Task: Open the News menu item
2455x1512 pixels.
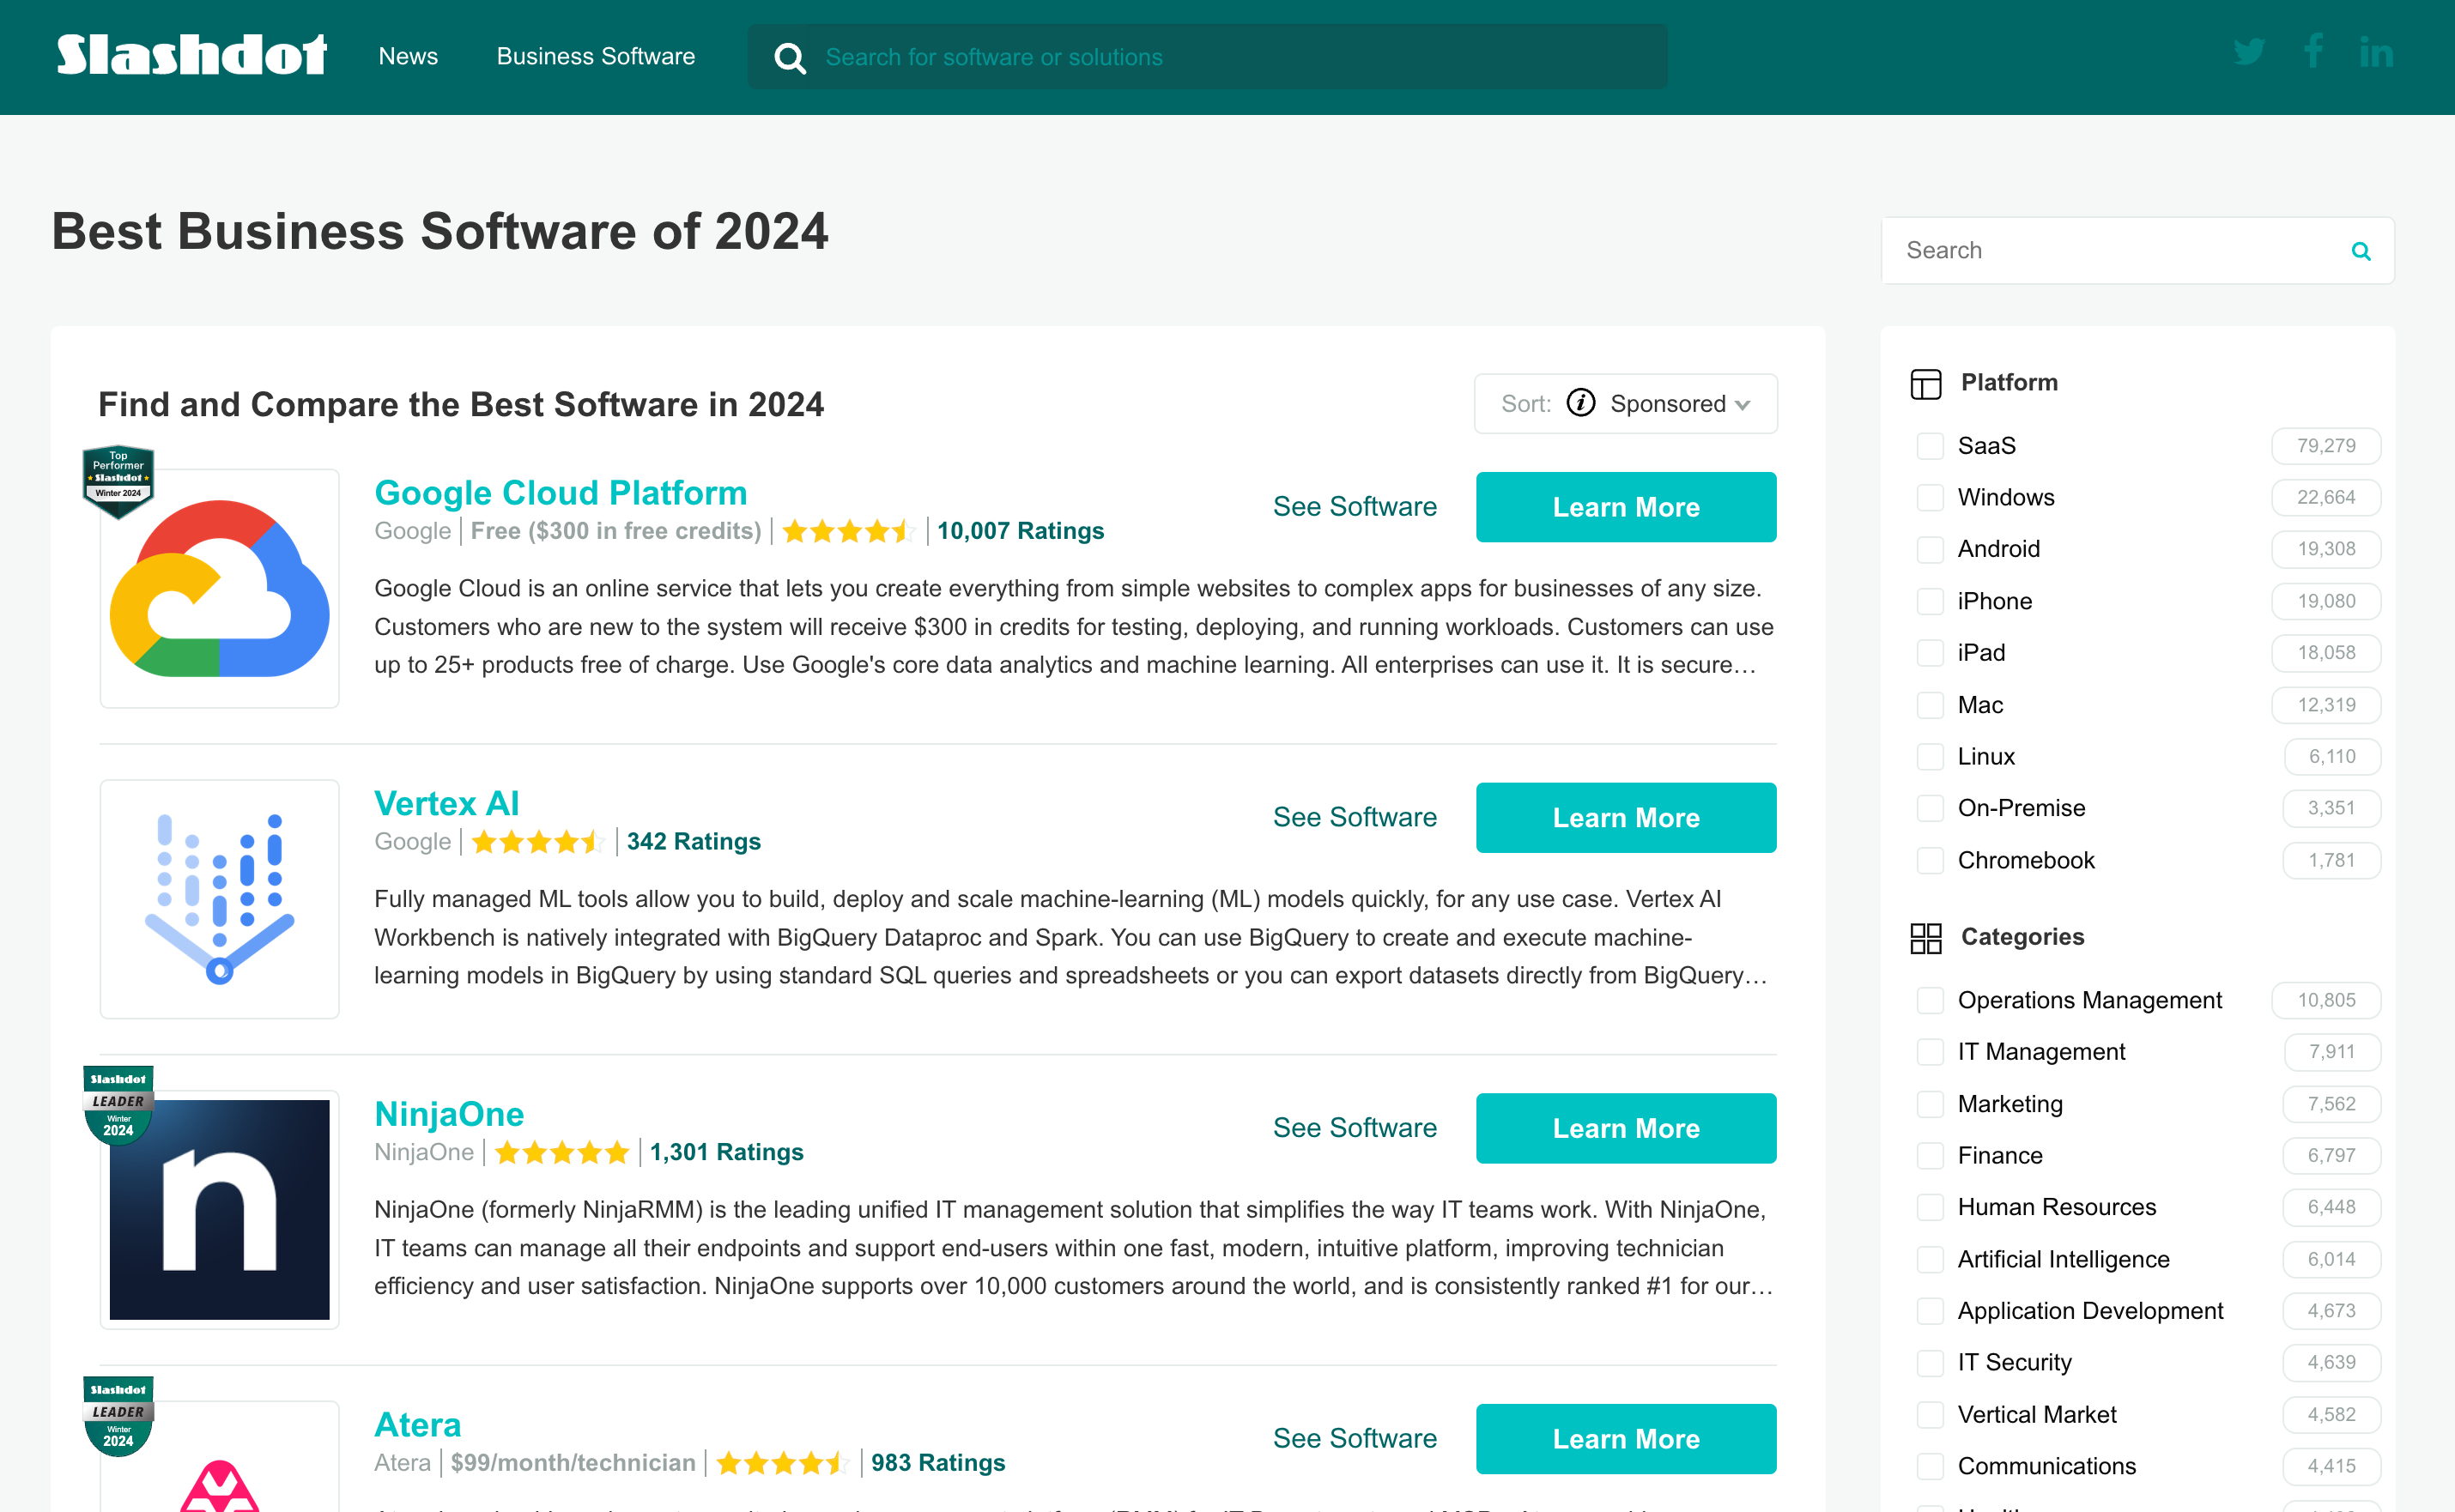Action: (x=408, y=56)
